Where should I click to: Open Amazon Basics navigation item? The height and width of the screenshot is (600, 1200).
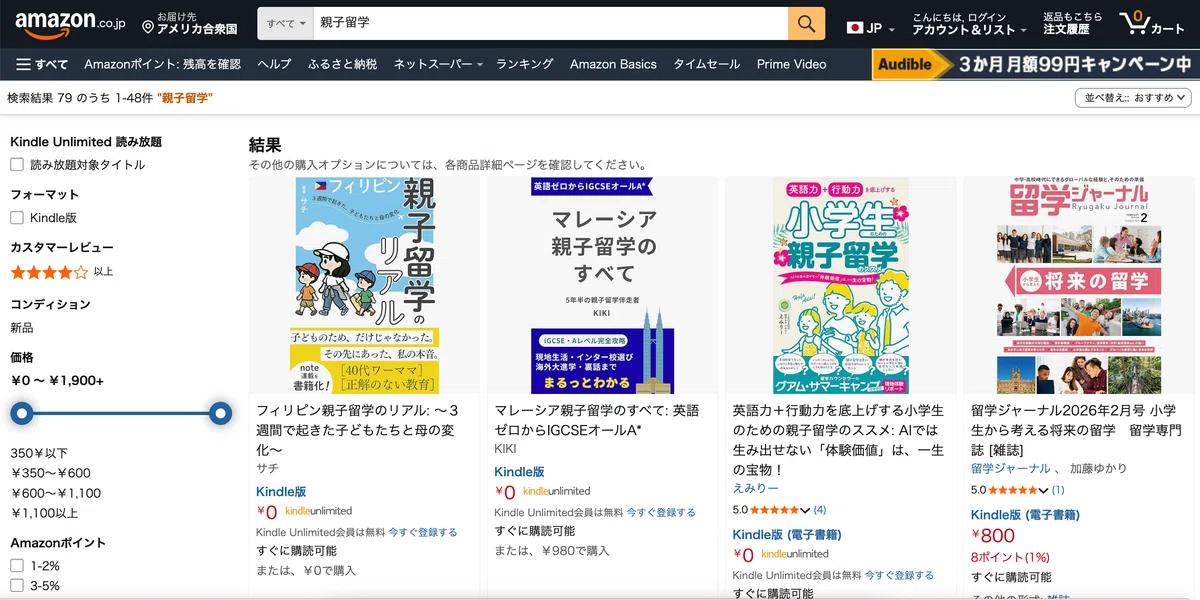[613, 64]
